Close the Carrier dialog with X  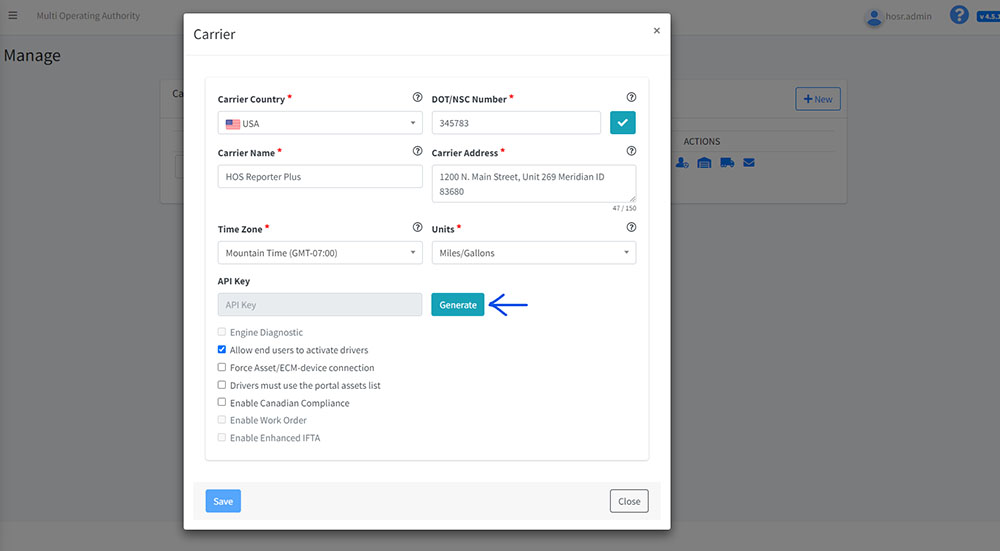(x=656, y=31)
